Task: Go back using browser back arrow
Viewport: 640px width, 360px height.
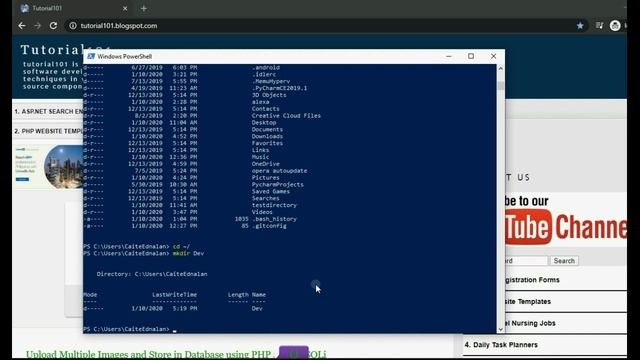Action: [x=22, y=26]
